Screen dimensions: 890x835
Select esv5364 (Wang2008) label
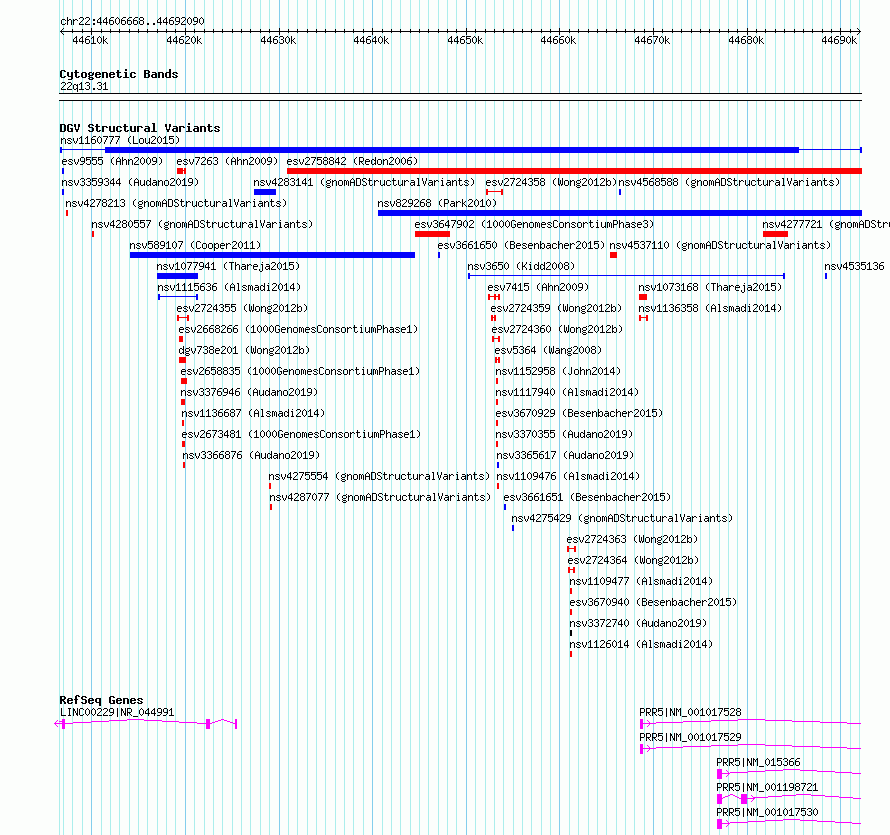[x=548, y=350]
